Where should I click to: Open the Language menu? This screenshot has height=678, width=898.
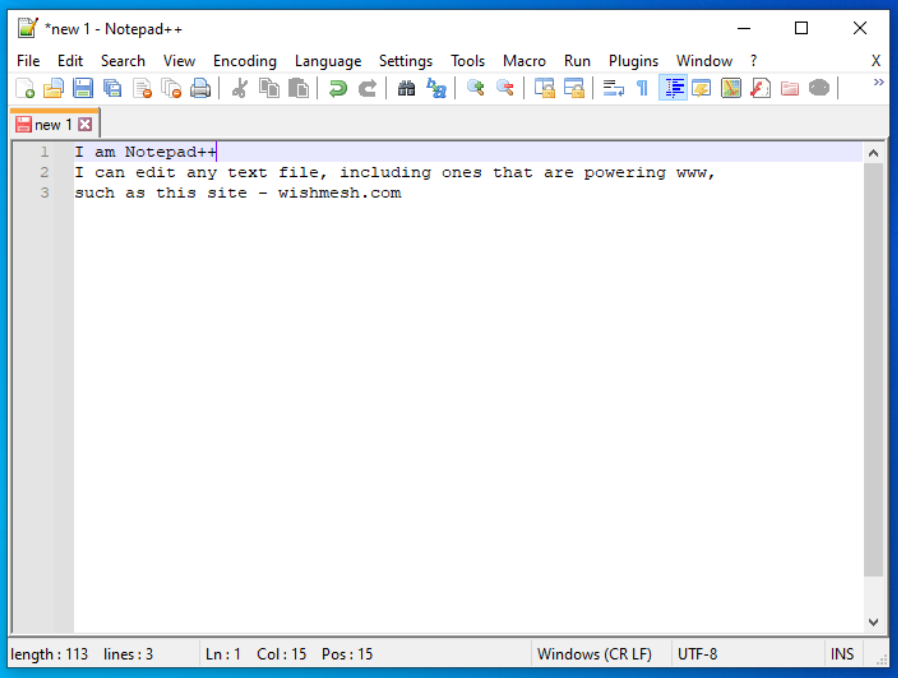click(x=328, y=61)
